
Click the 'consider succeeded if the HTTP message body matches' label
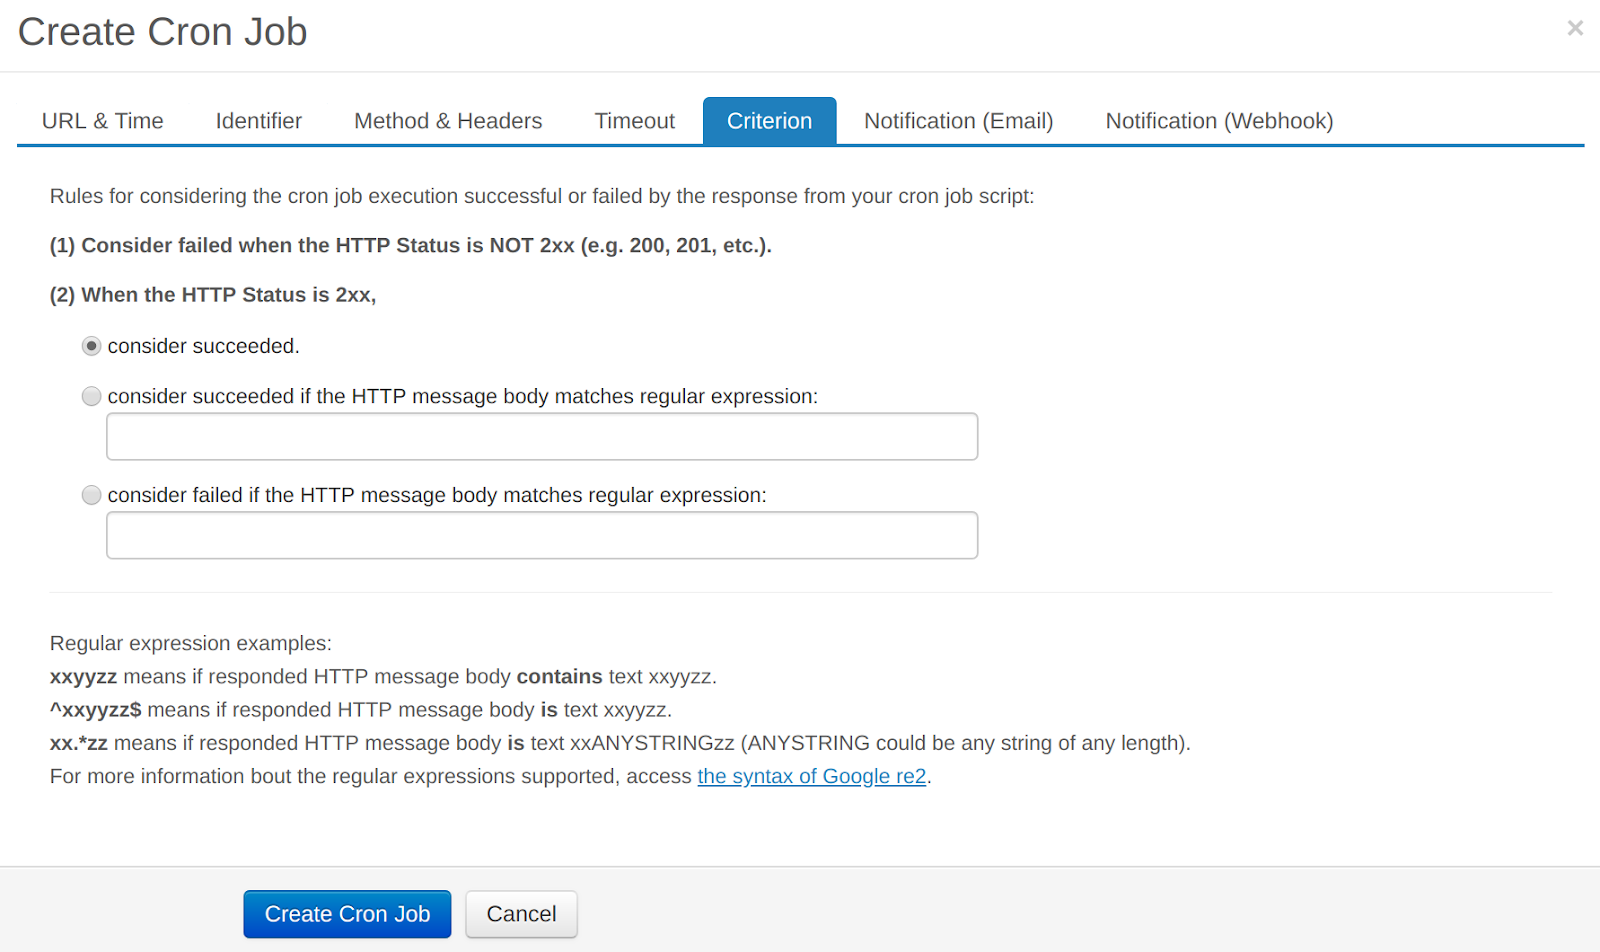point(462,396)
